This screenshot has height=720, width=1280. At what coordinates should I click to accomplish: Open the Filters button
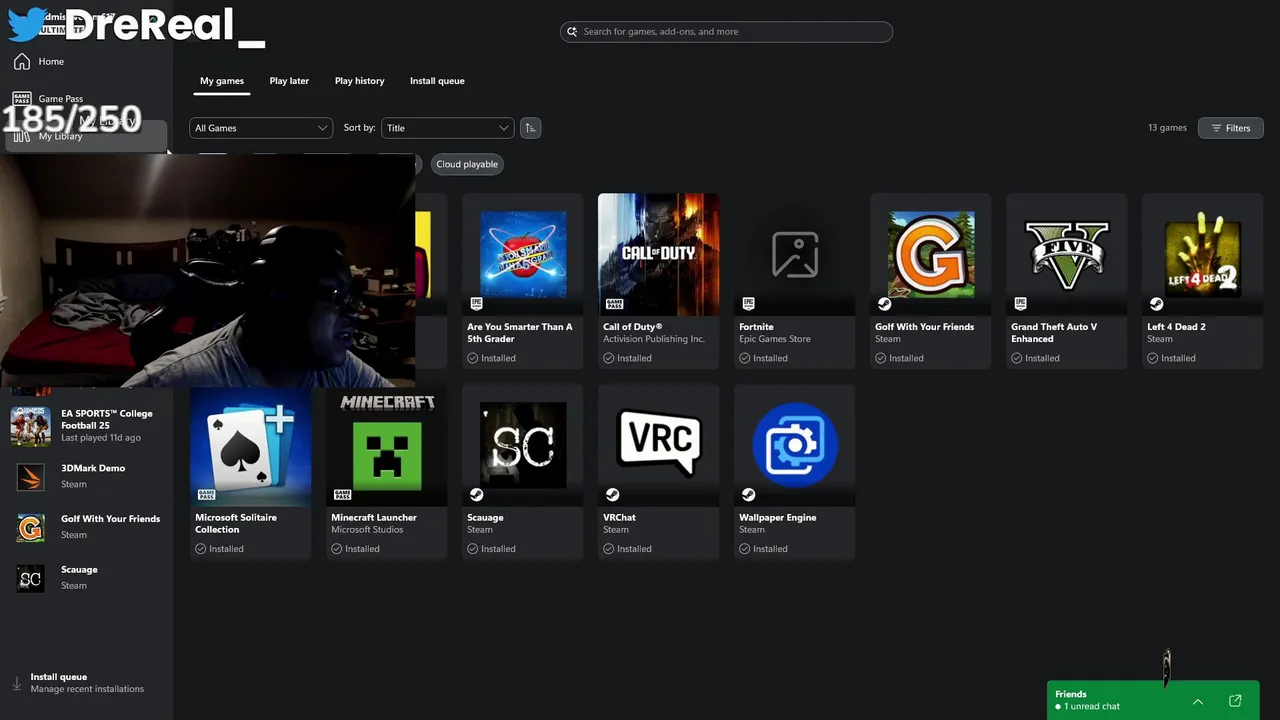[x=1231, y=128]
